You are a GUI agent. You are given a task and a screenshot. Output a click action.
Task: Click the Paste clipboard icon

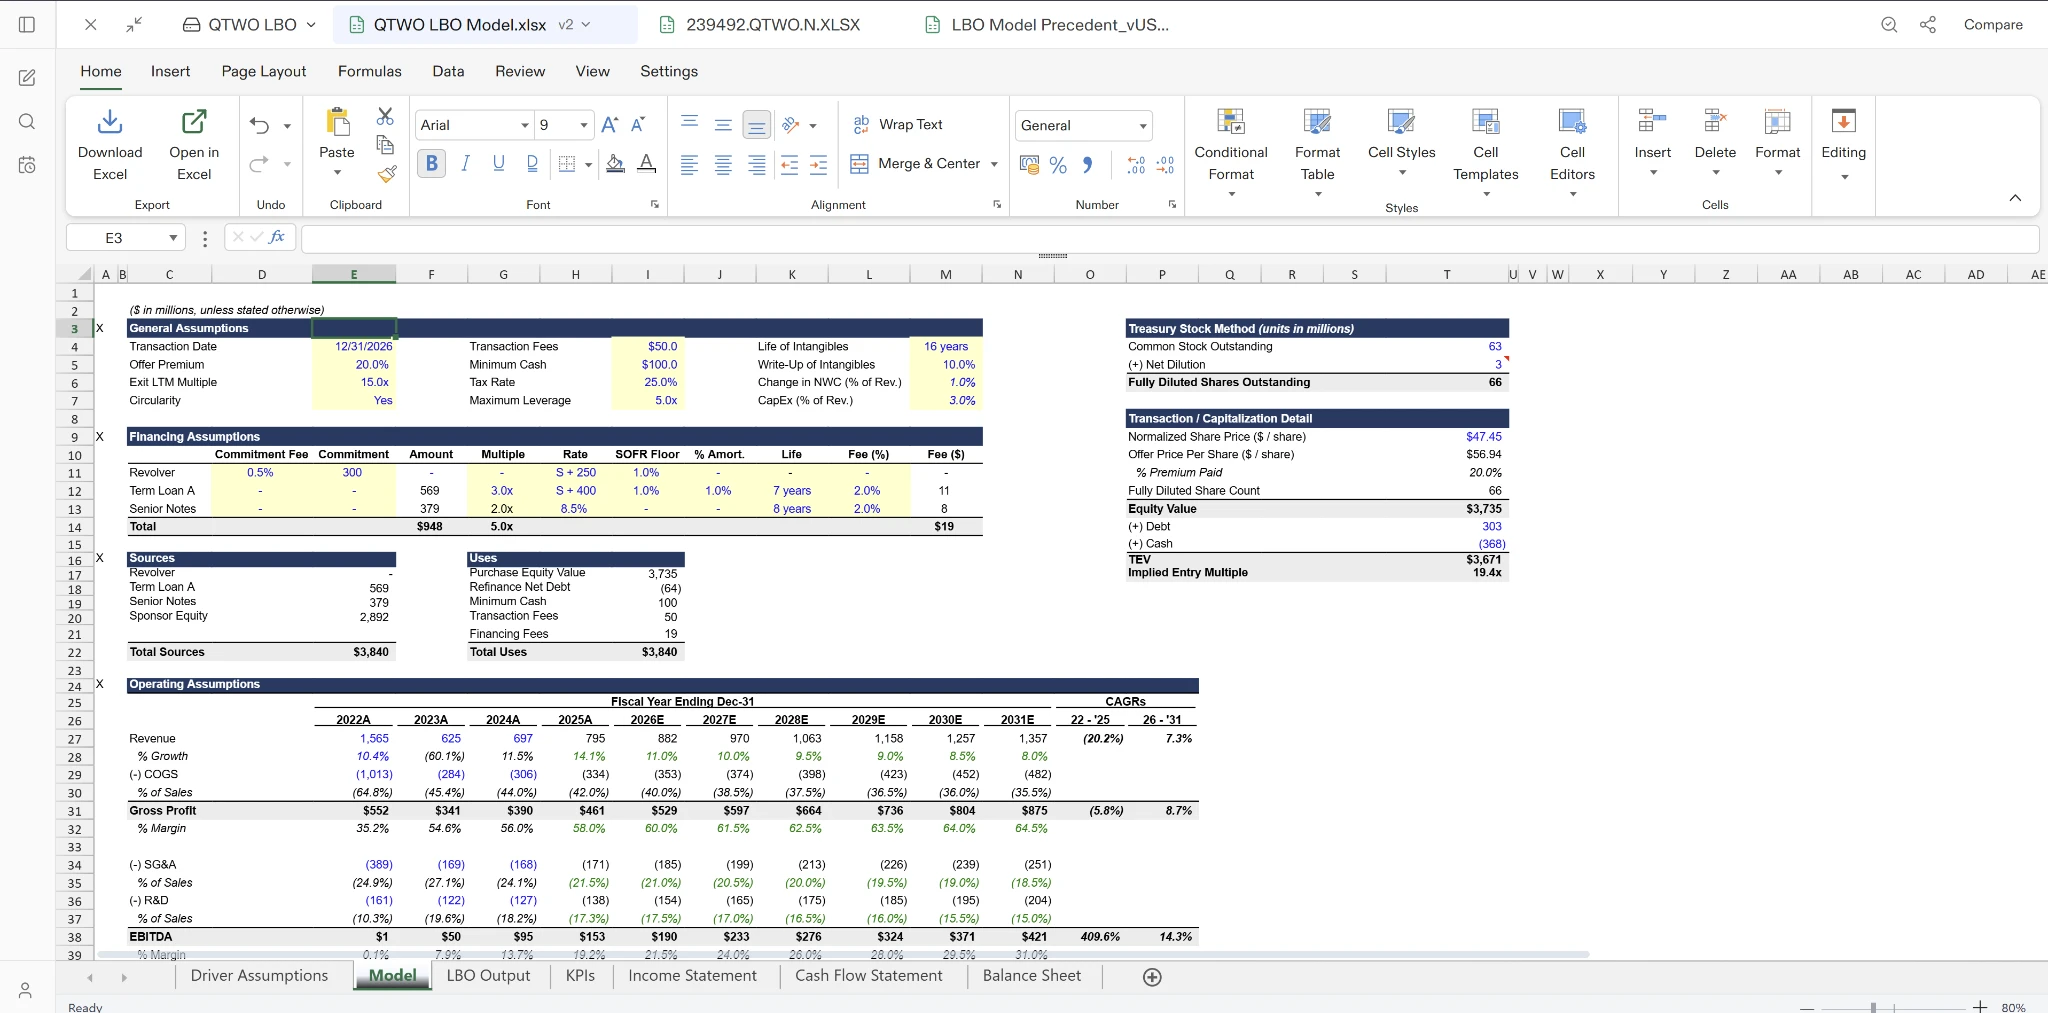click(x=337, y=122)
